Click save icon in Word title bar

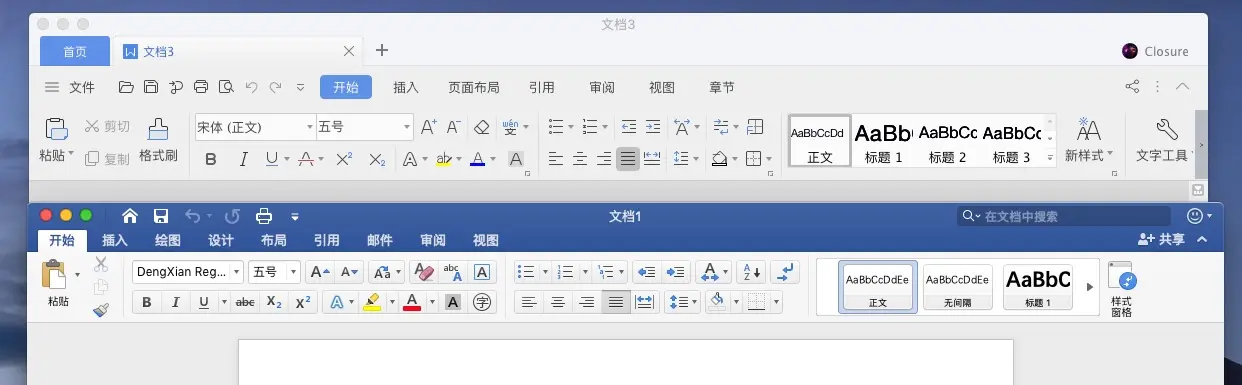coord(160,215)
